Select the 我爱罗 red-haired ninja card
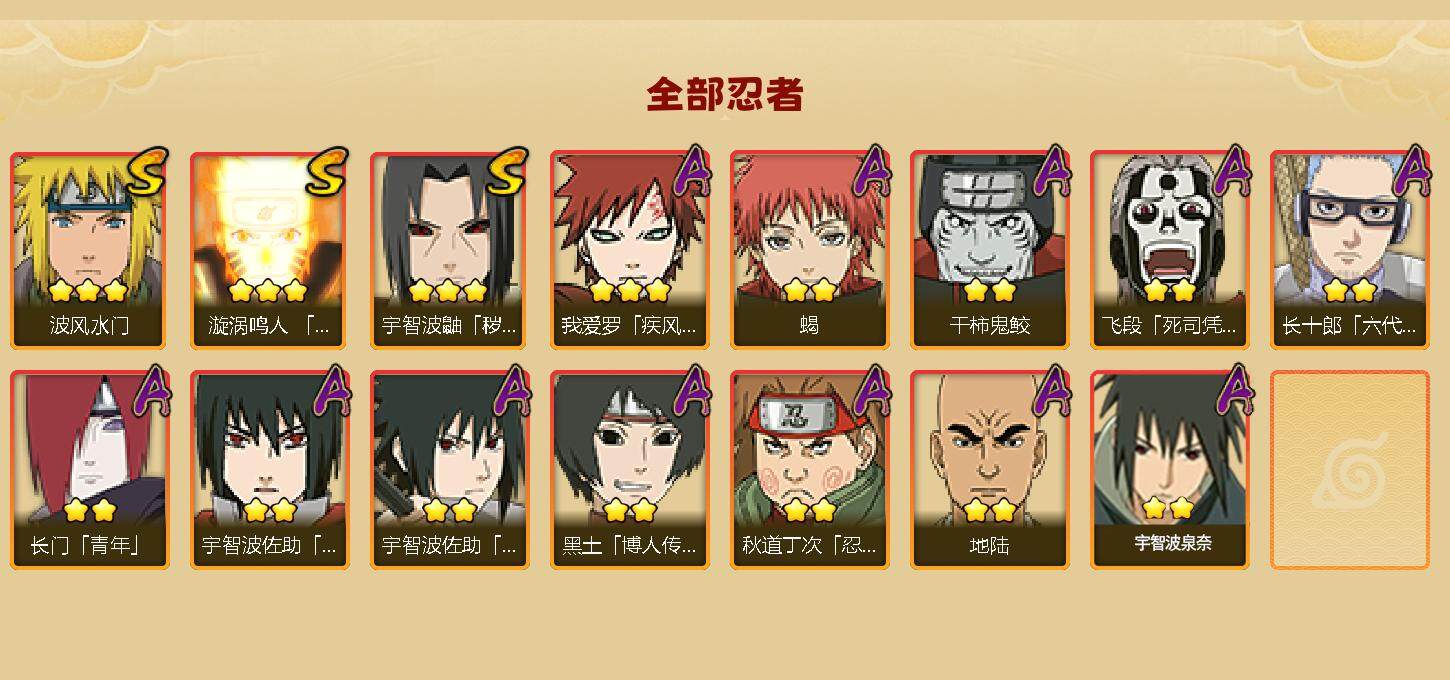The image size is (1450, 680). 630,250
